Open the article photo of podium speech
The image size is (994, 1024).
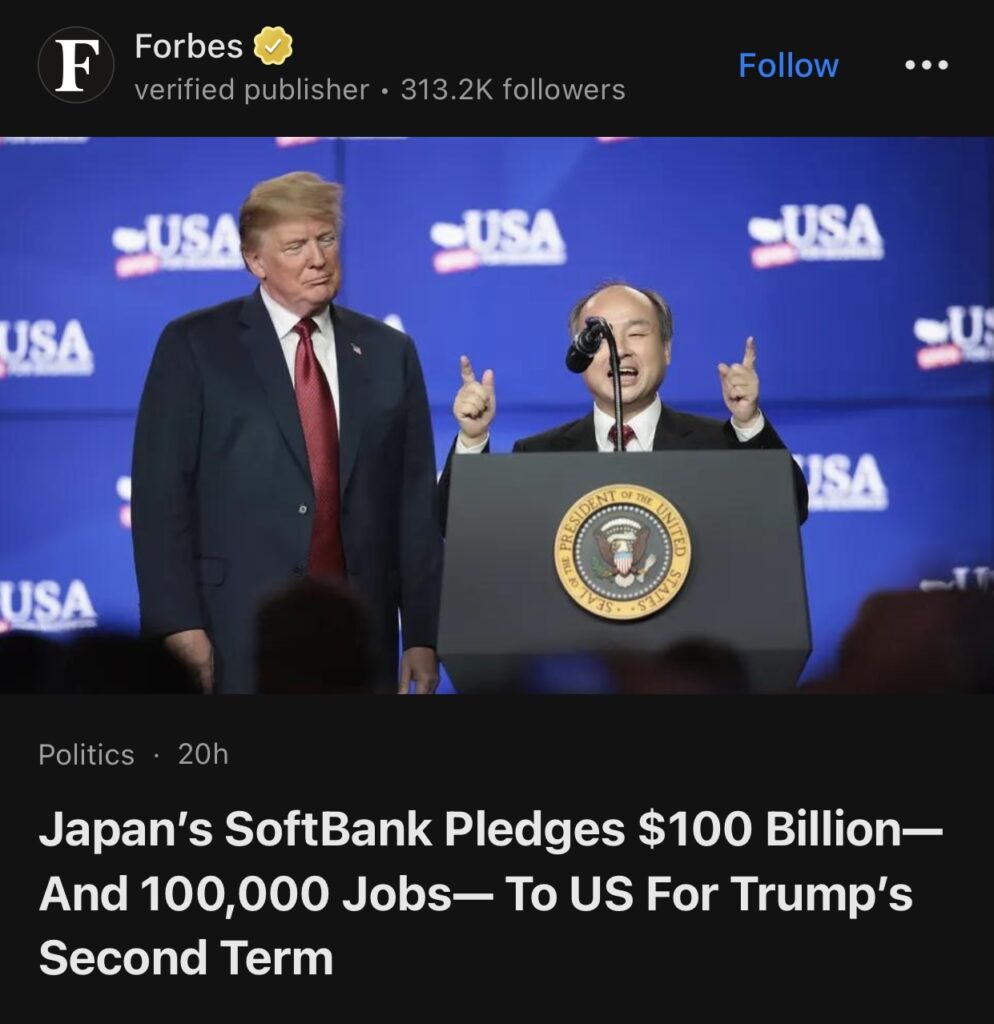(x=497, y=415)
